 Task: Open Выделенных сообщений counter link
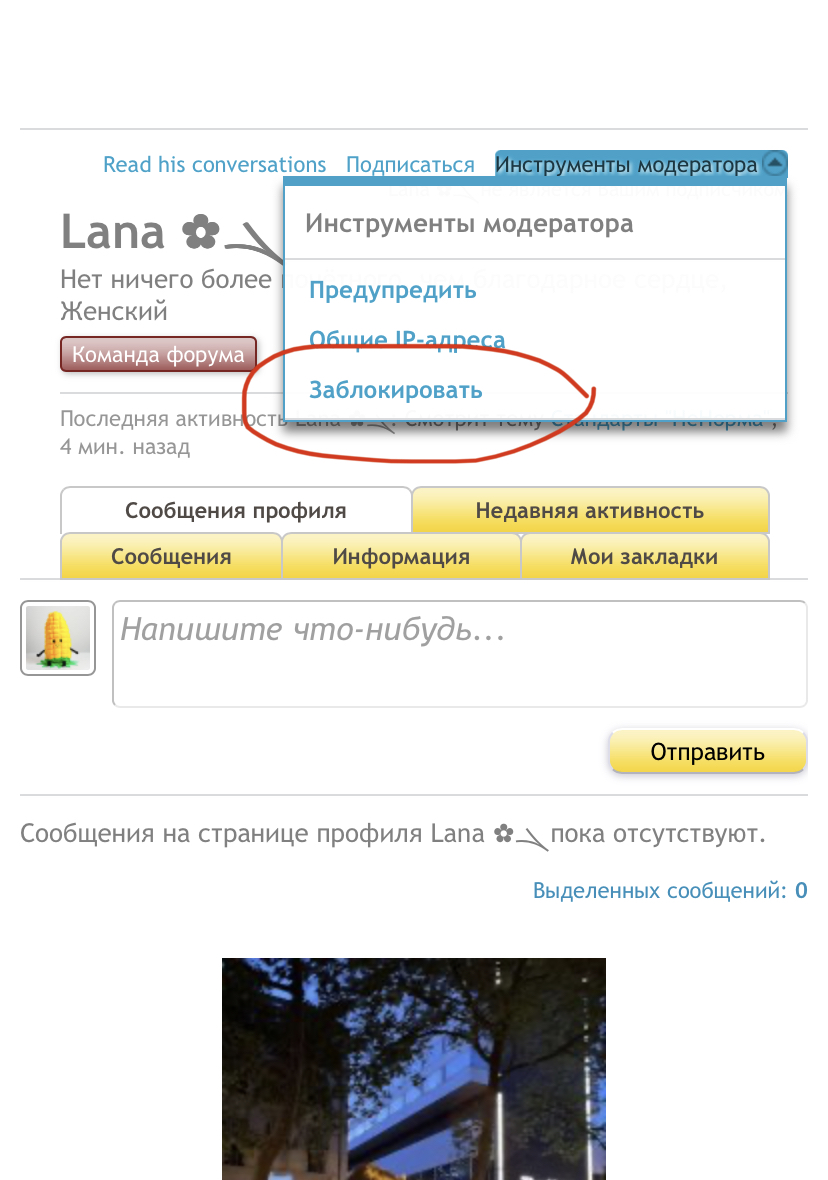click(670, 890)
